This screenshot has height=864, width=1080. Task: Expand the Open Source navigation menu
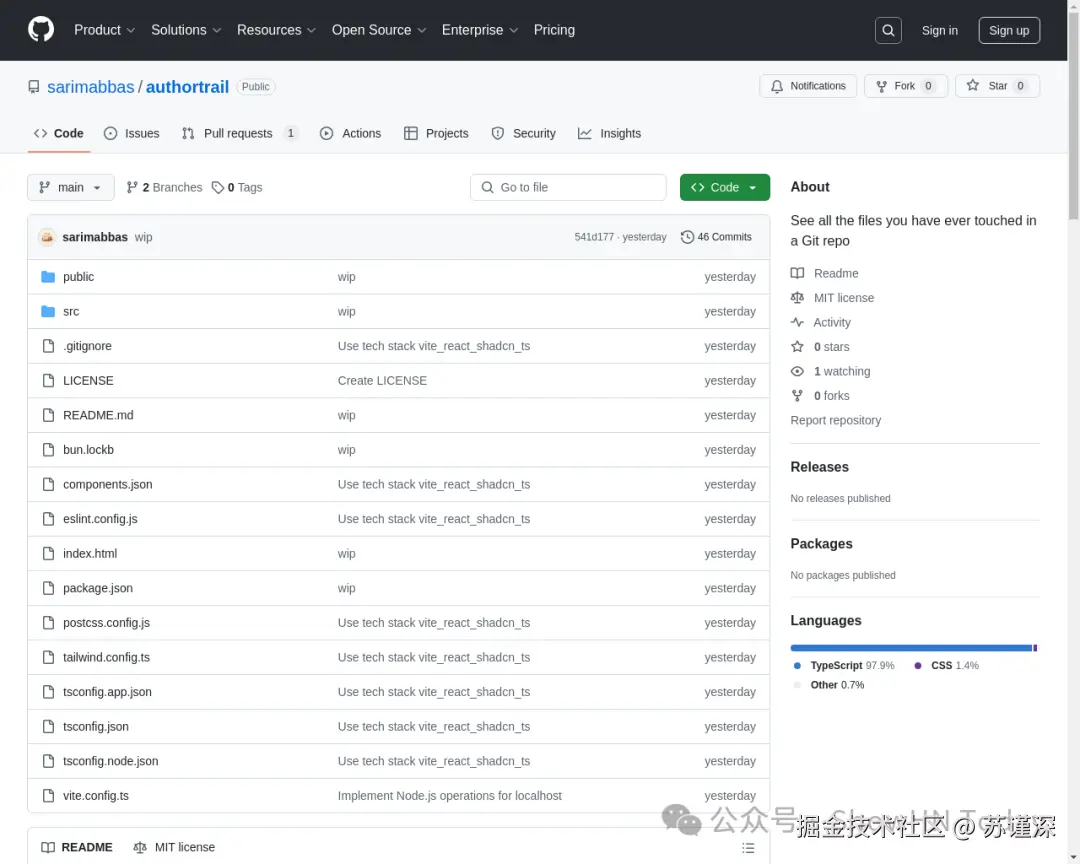coord(379,30)
